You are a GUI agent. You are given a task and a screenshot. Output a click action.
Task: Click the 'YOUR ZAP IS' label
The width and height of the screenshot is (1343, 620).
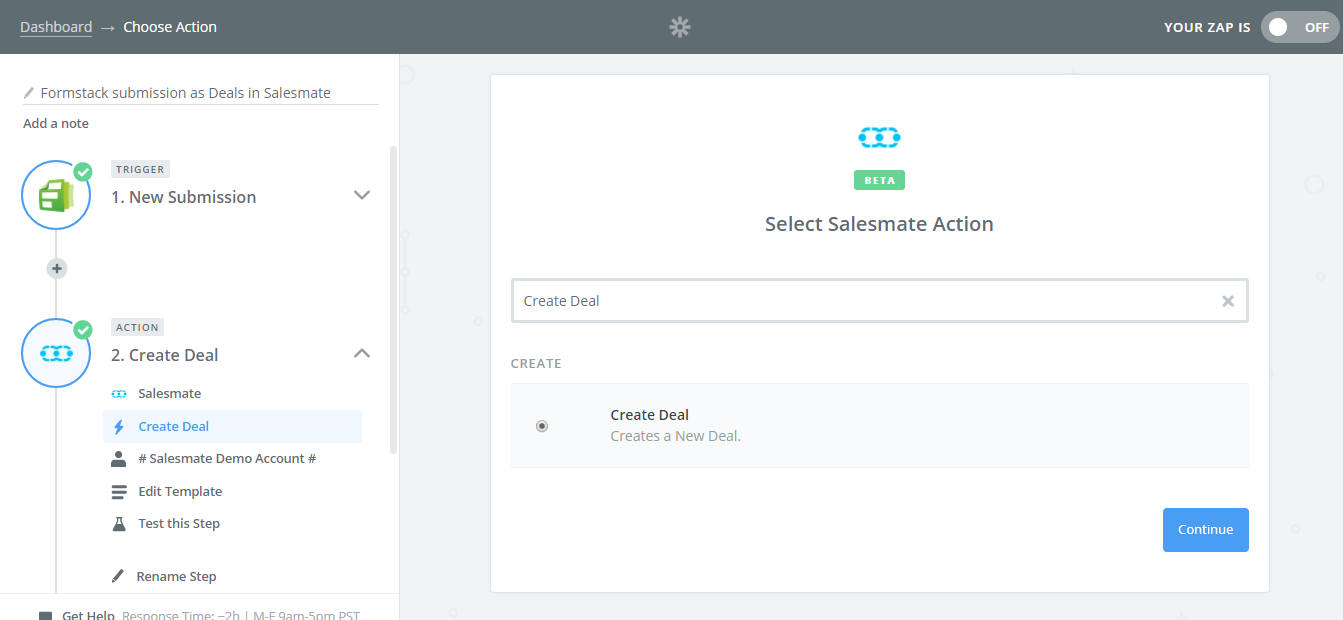[1207, 28]
